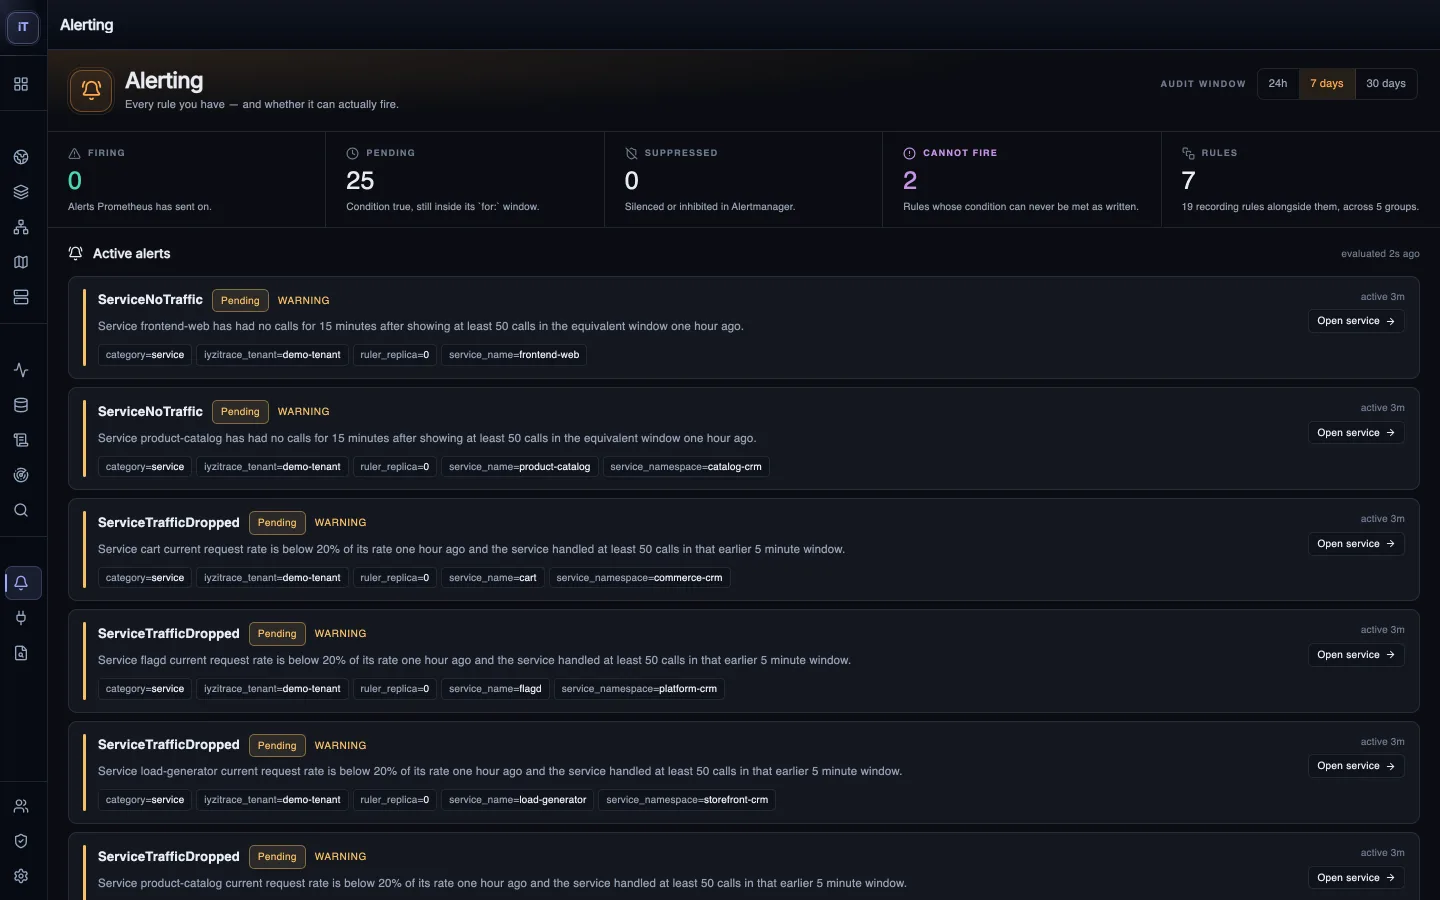Open the server rack icon in sidebar

21,297
